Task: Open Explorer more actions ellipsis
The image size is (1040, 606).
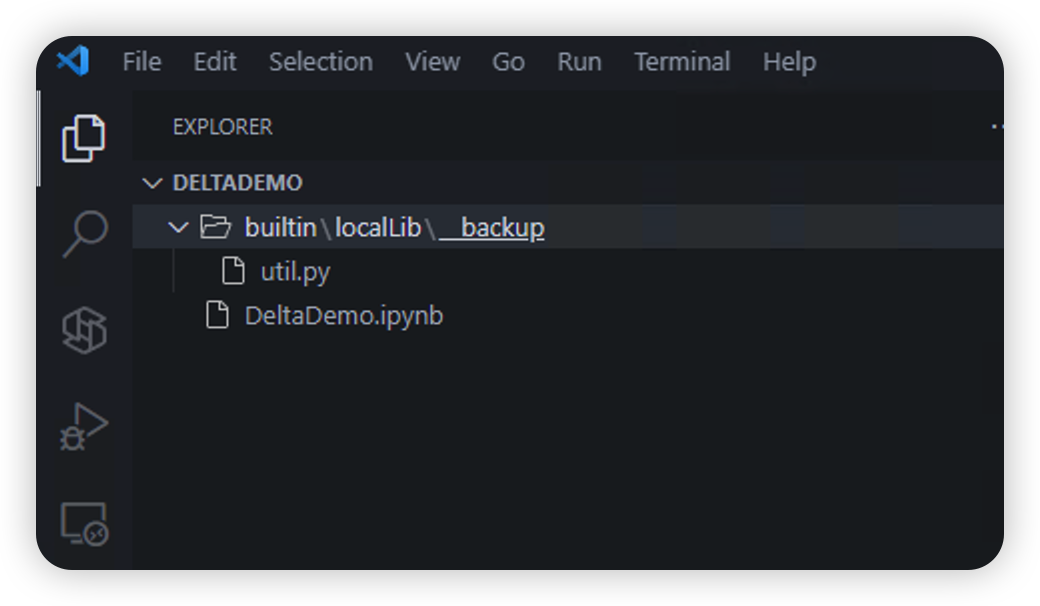Action: [997, 126]
